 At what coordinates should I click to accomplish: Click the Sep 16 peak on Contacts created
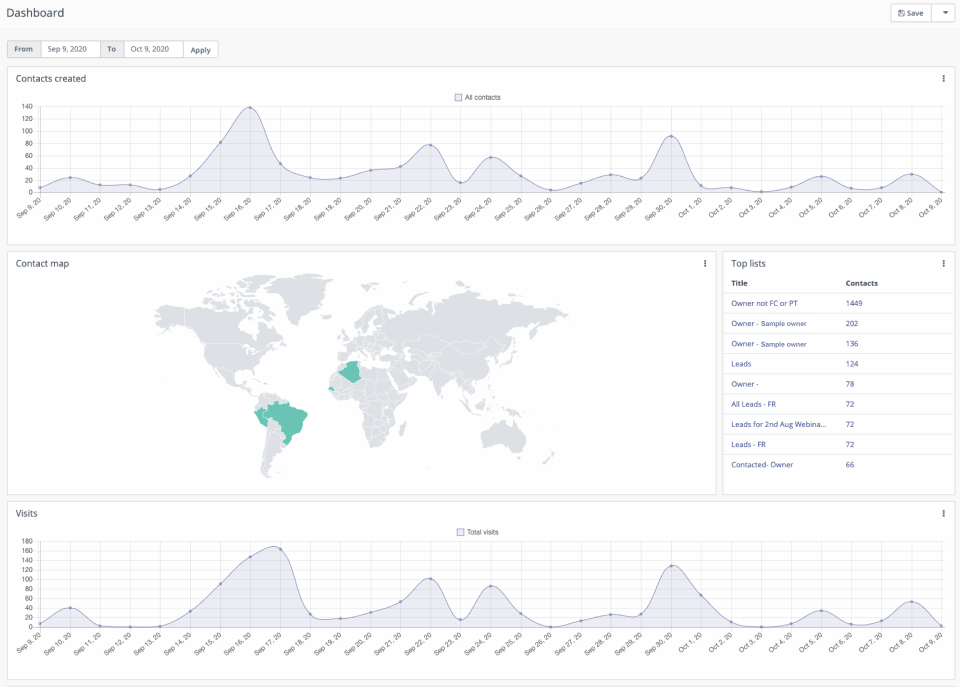pos(249,106)
